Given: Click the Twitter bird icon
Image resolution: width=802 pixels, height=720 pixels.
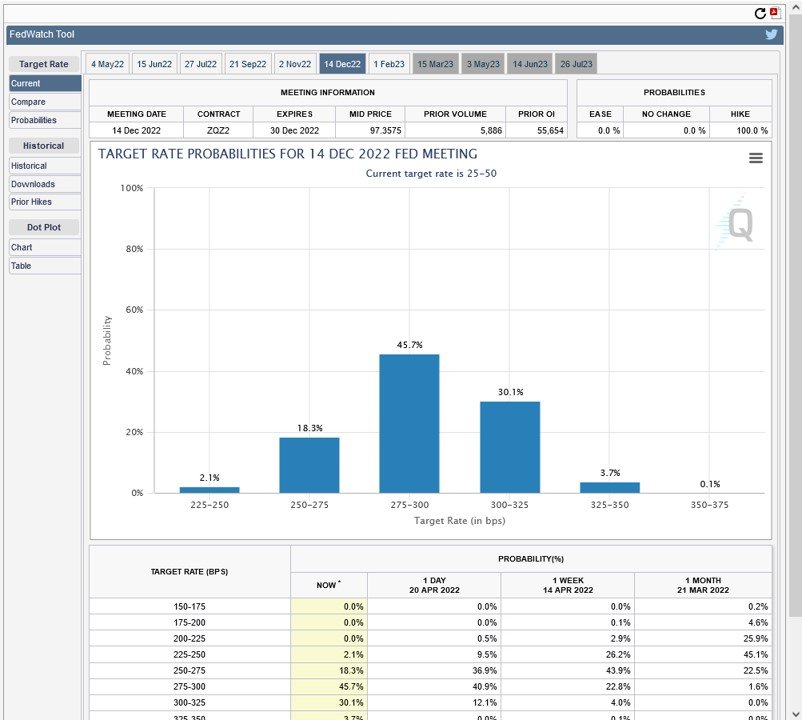Looking at the screenshot, I should pos(771,34).
